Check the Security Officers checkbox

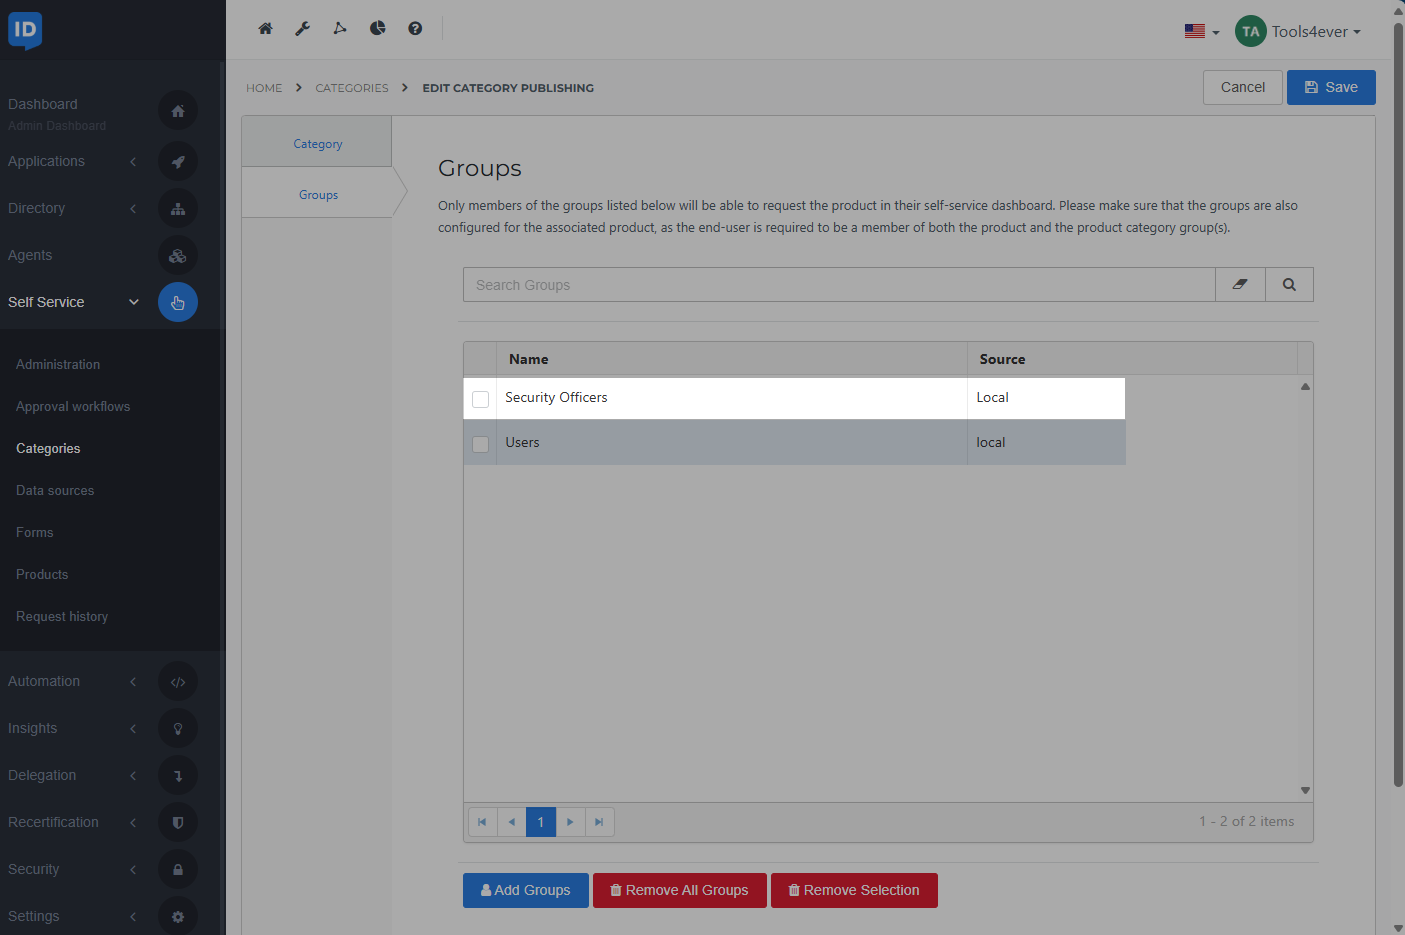pos(481,399)
